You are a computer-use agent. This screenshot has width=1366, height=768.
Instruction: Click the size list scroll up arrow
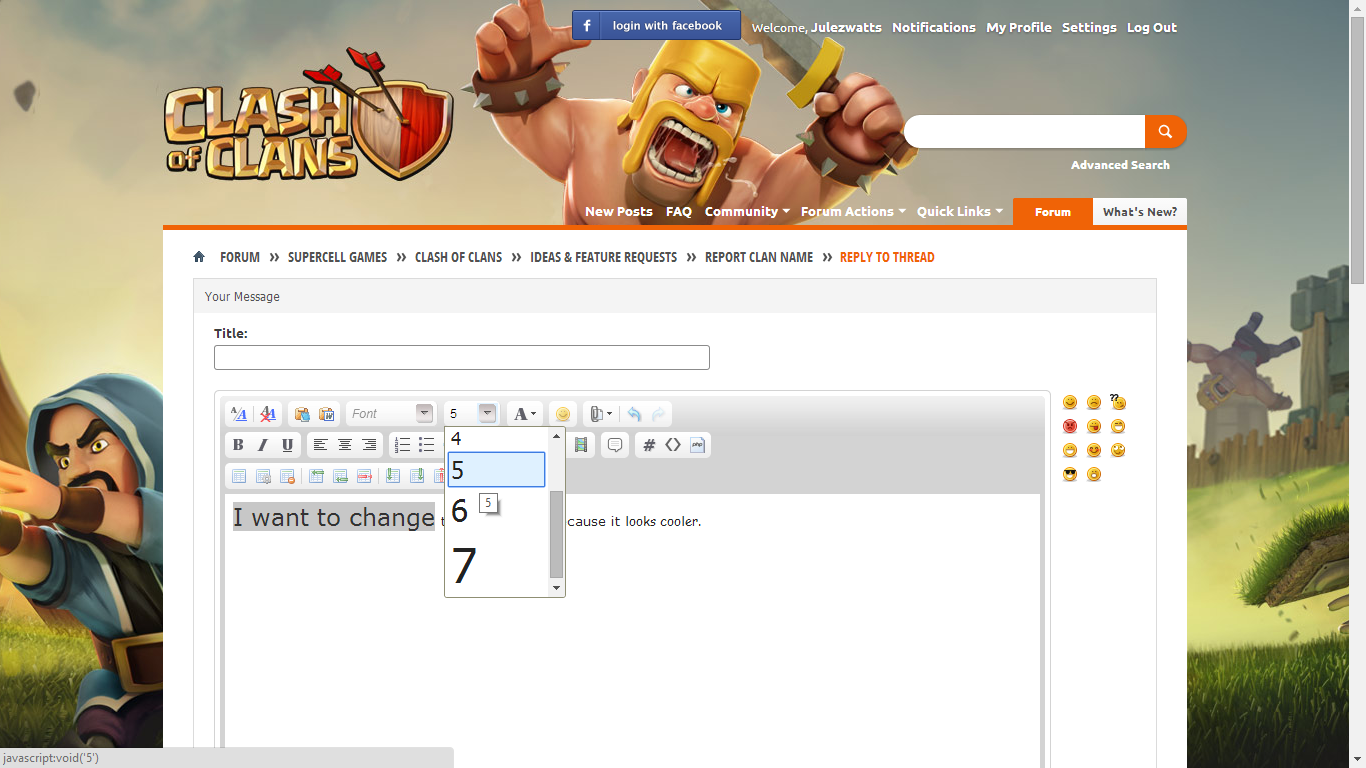557,435
